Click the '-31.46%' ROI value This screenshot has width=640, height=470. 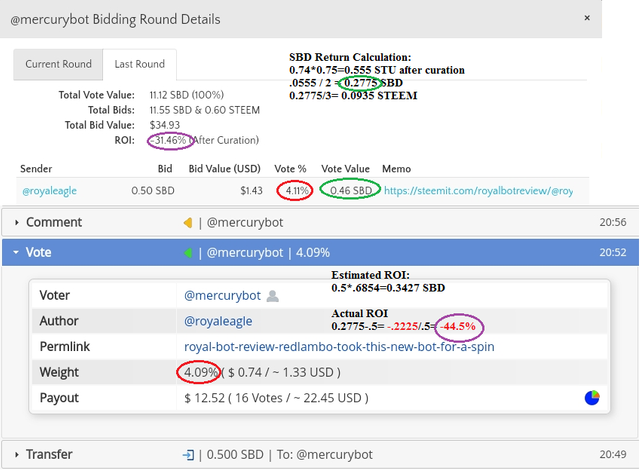(x=168, y=141)
